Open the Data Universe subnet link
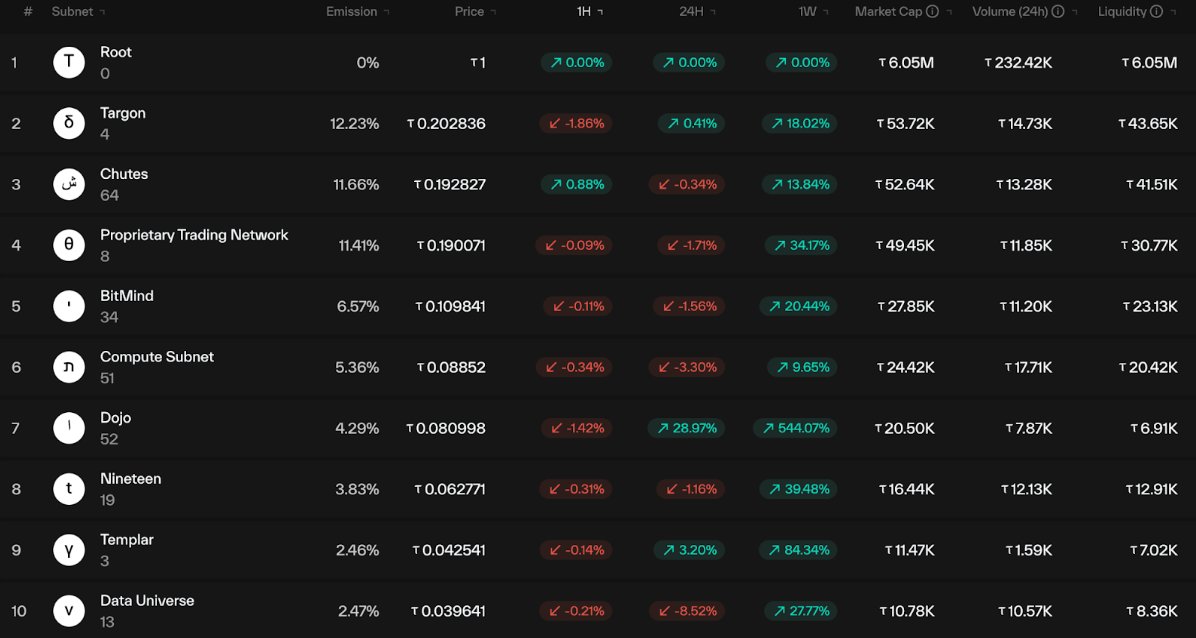The height and width of the screenshot is (638, 1196). [x=147, y=601]
